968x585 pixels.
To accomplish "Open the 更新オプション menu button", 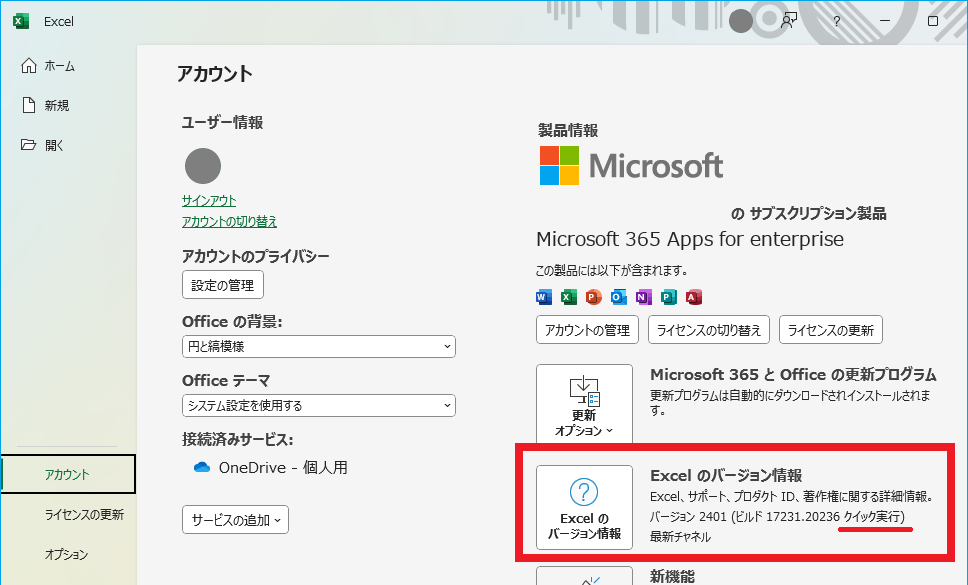I will coord(584,405).
